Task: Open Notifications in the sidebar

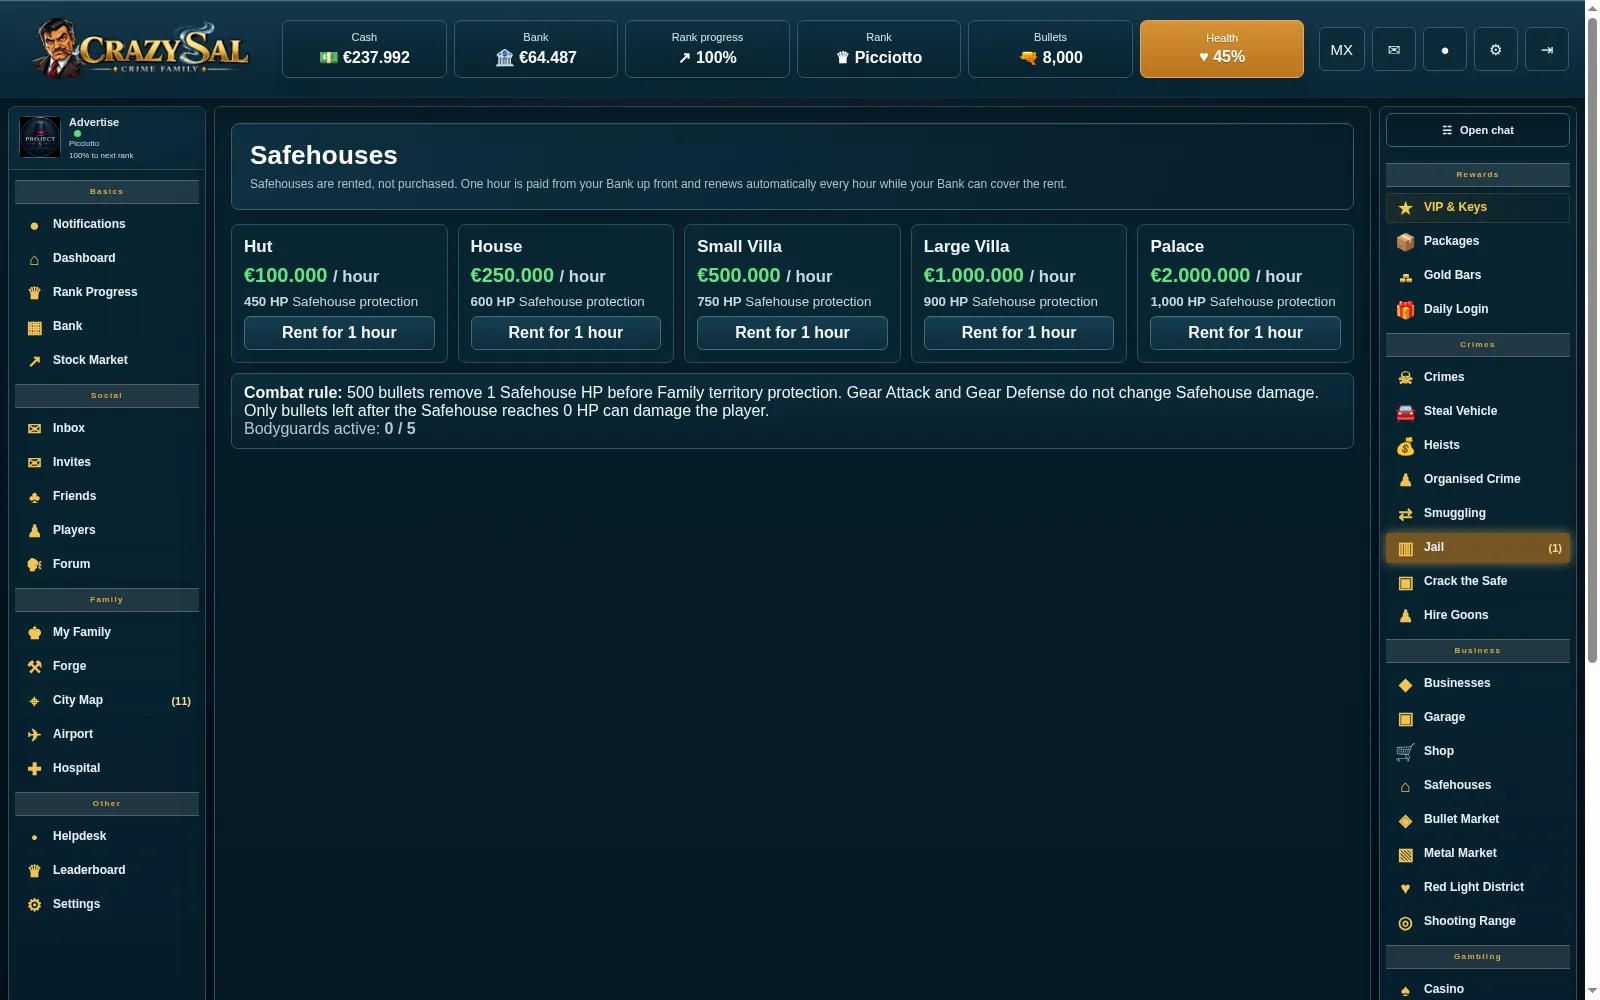Action: pos(107,224)
